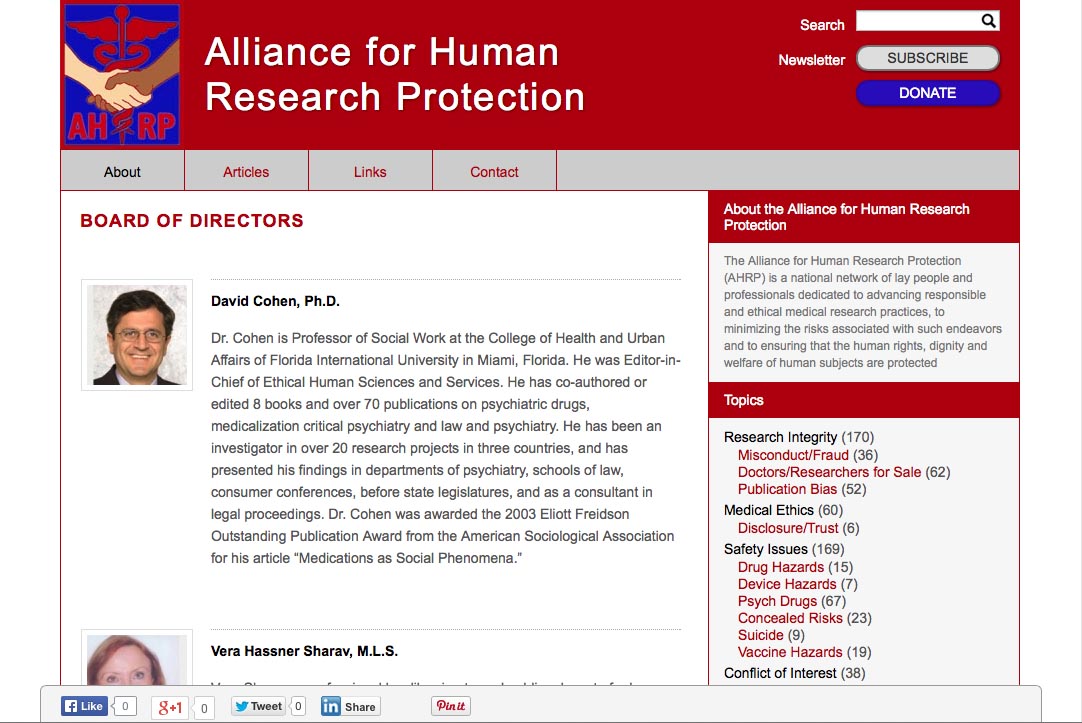
Task: Click the Board of Directors heading
Action: [192, 221]
